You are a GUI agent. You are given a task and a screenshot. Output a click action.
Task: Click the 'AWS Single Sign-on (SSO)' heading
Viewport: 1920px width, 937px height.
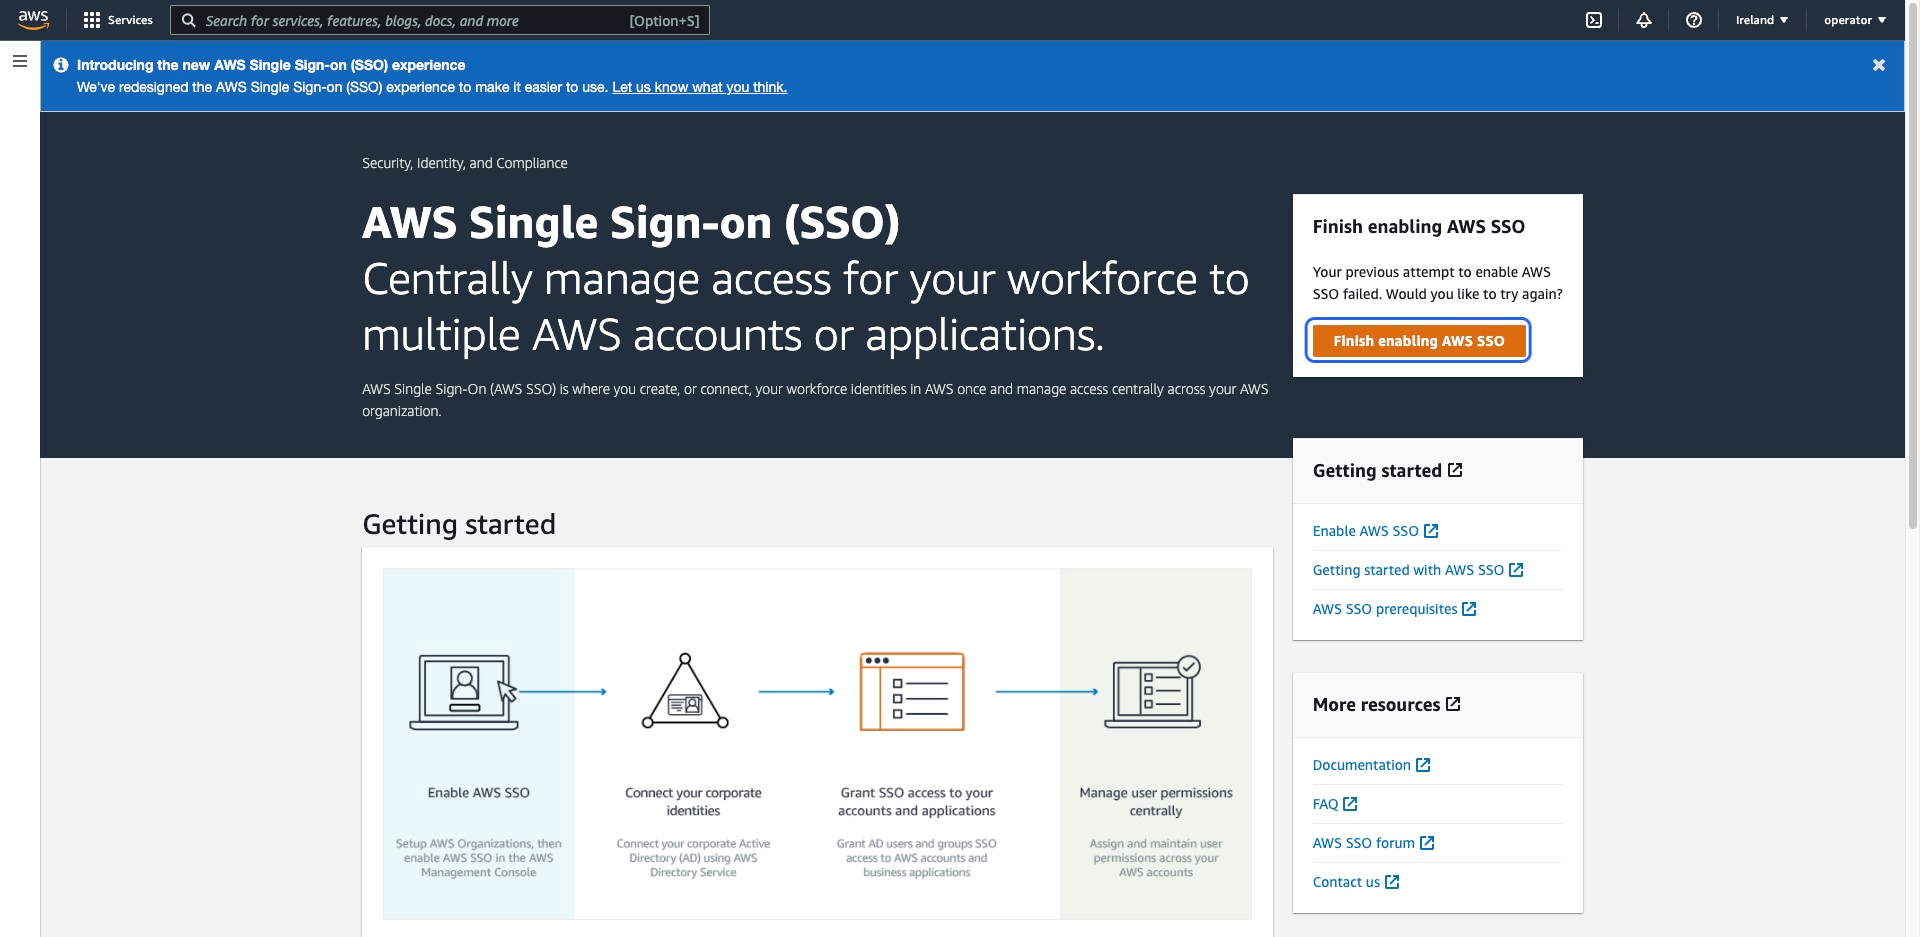click(631, 222)
